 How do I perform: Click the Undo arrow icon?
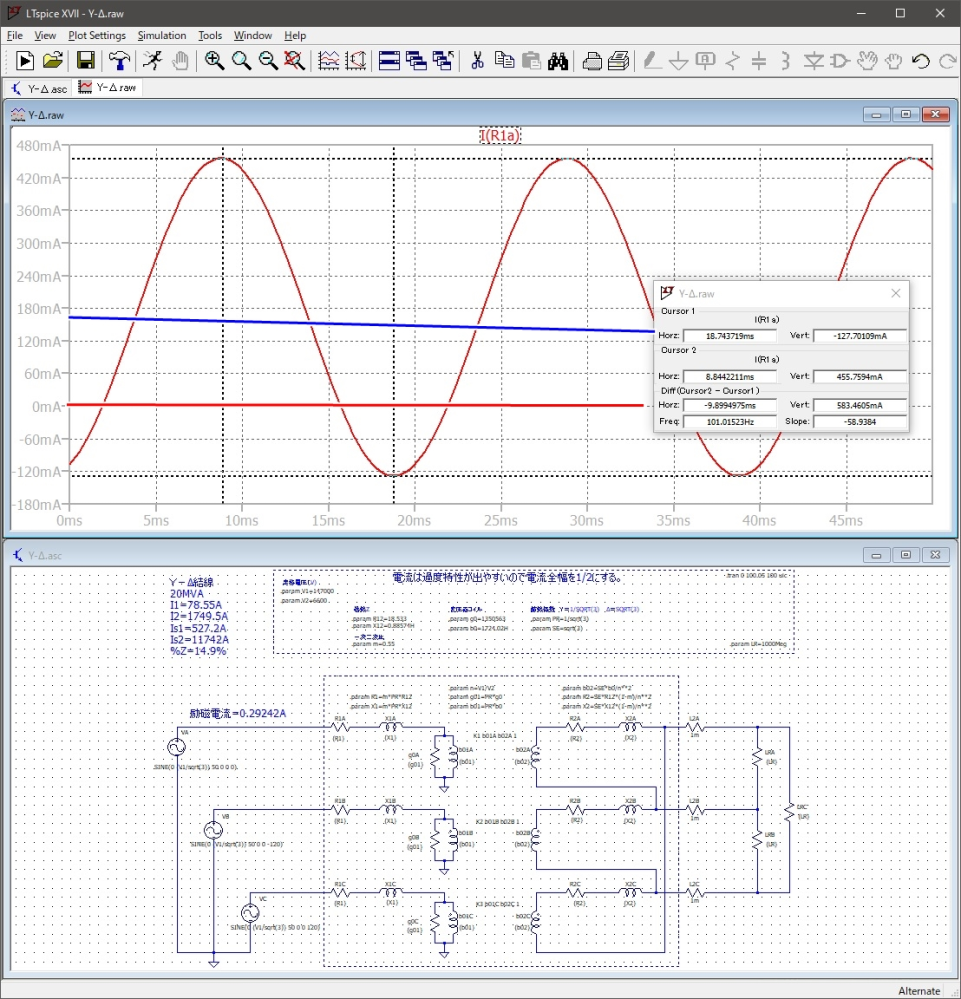pos(921,61)
